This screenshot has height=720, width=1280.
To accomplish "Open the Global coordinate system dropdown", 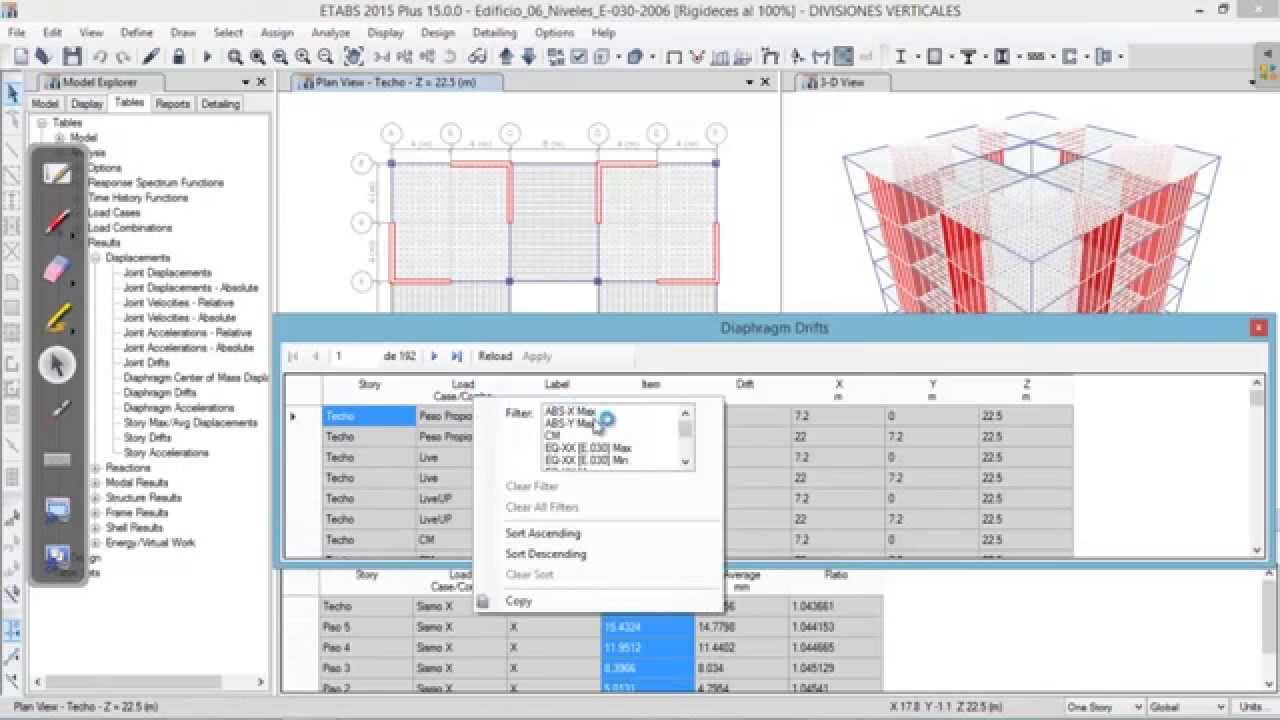I will pos(1187,707).
